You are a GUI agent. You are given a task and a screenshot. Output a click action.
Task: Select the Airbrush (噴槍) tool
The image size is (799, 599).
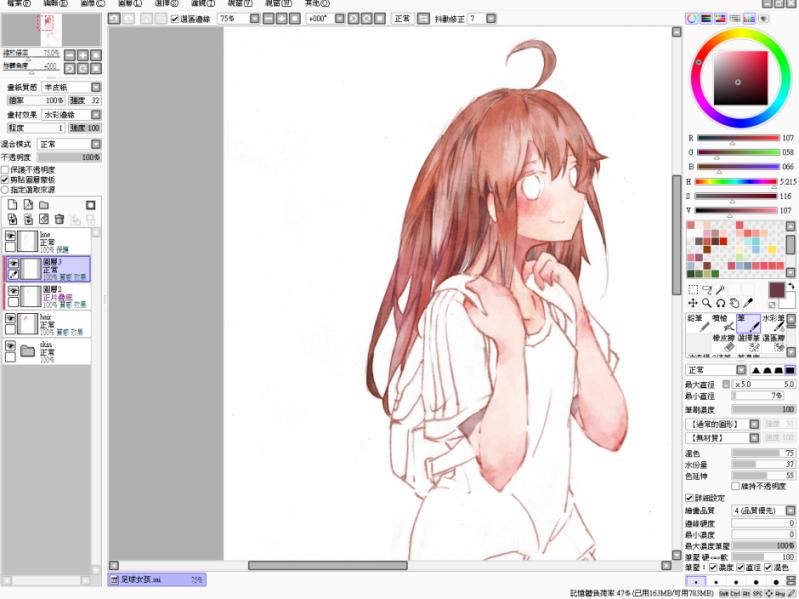click(723, 323)
